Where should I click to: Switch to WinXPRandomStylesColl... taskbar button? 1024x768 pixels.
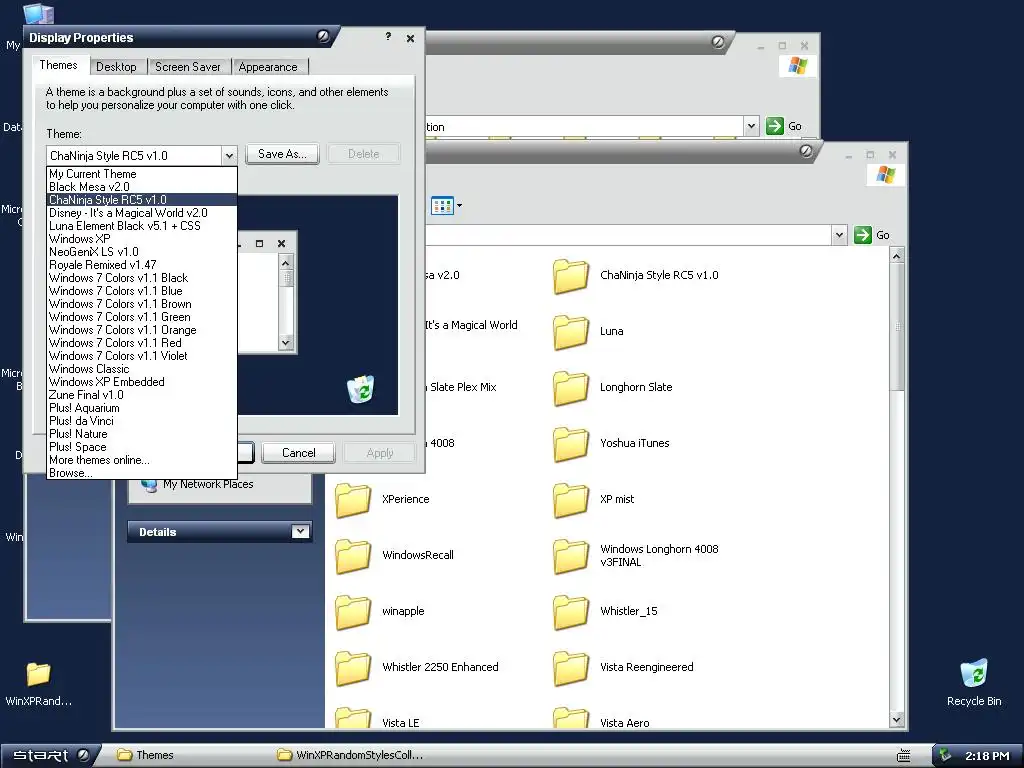350,755
